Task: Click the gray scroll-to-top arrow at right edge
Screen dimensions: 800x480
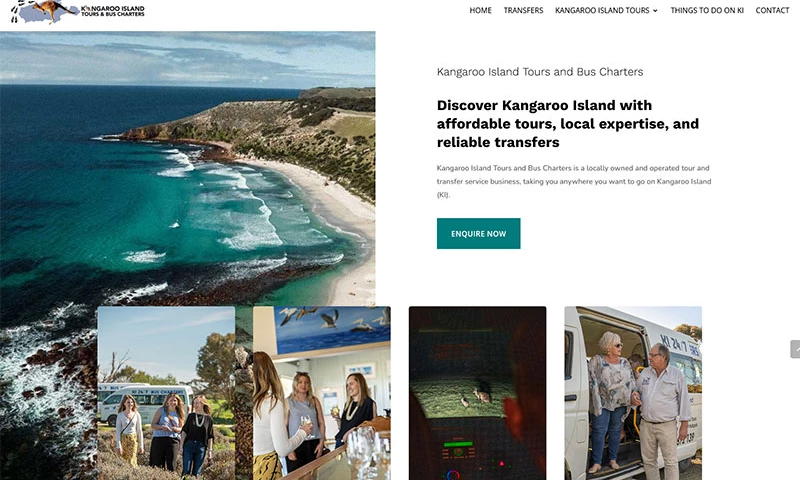Action: click(x=795, y=349)
